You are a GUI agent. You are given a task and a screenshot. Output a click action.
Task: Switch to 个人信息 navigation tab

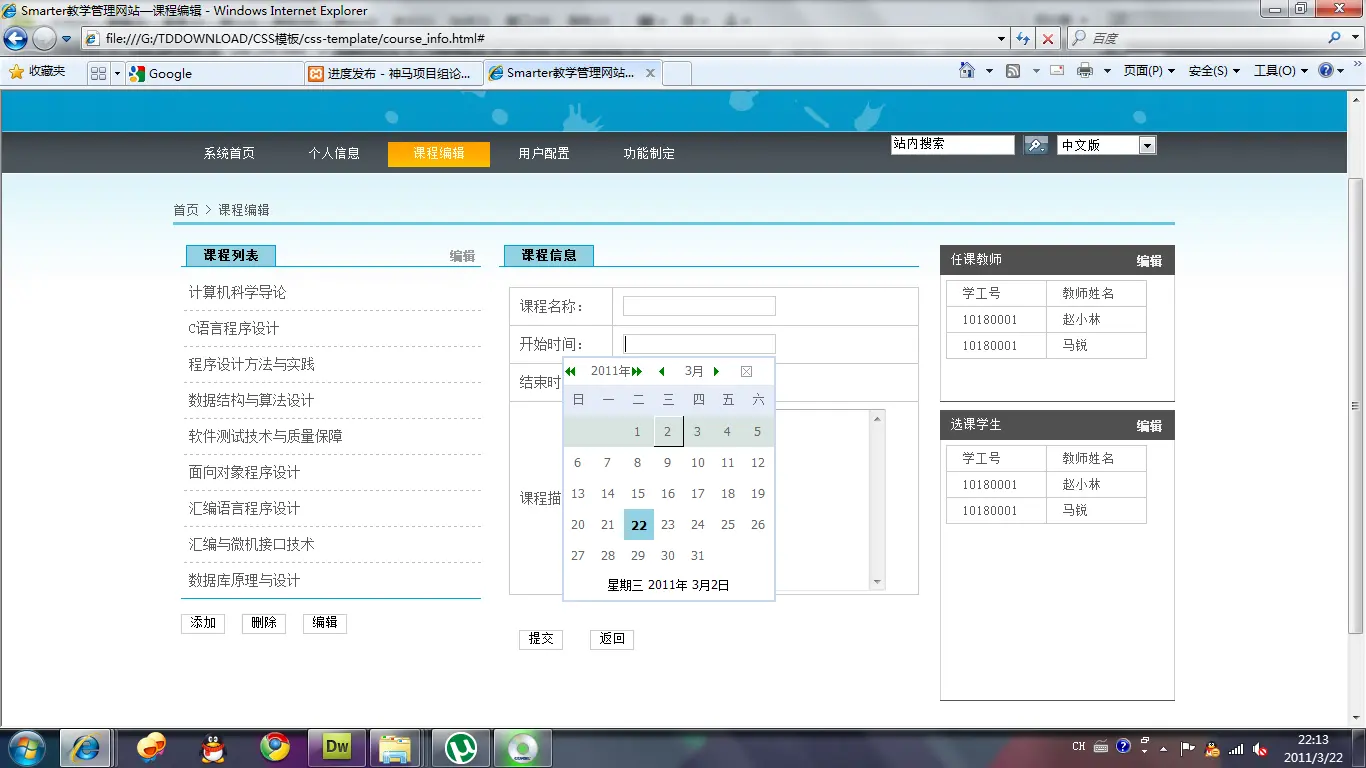(x=334, y=154)
